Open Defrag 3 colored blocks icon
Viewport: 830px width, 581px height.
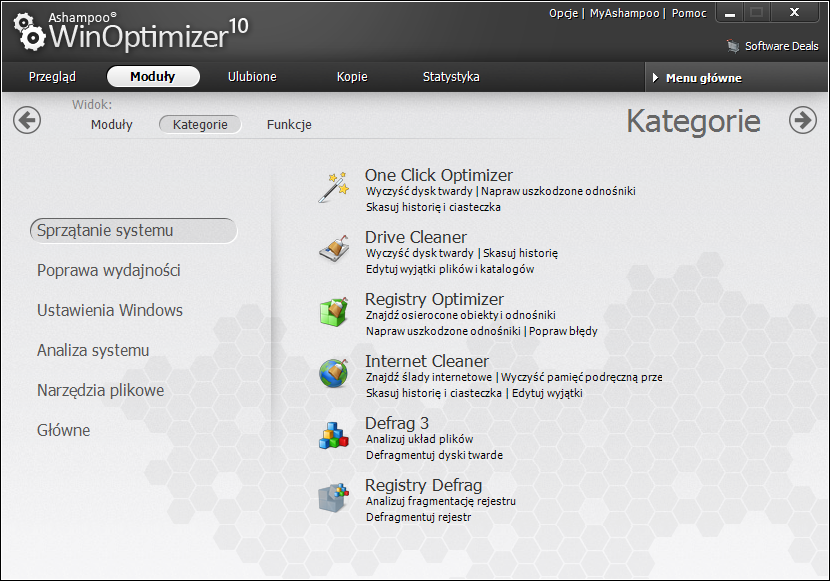pyautogui.click(x=333, y=435)
